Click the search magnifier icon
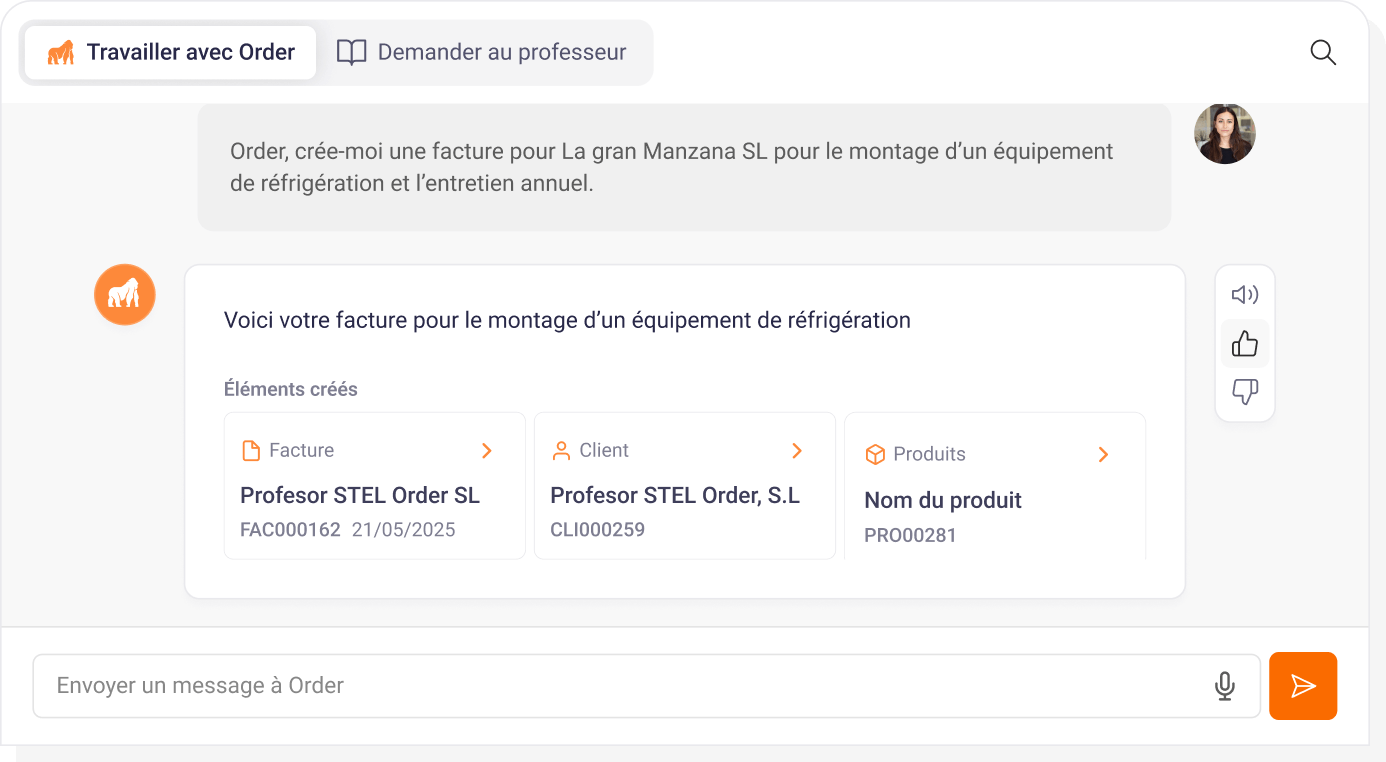 point(1323,53)
